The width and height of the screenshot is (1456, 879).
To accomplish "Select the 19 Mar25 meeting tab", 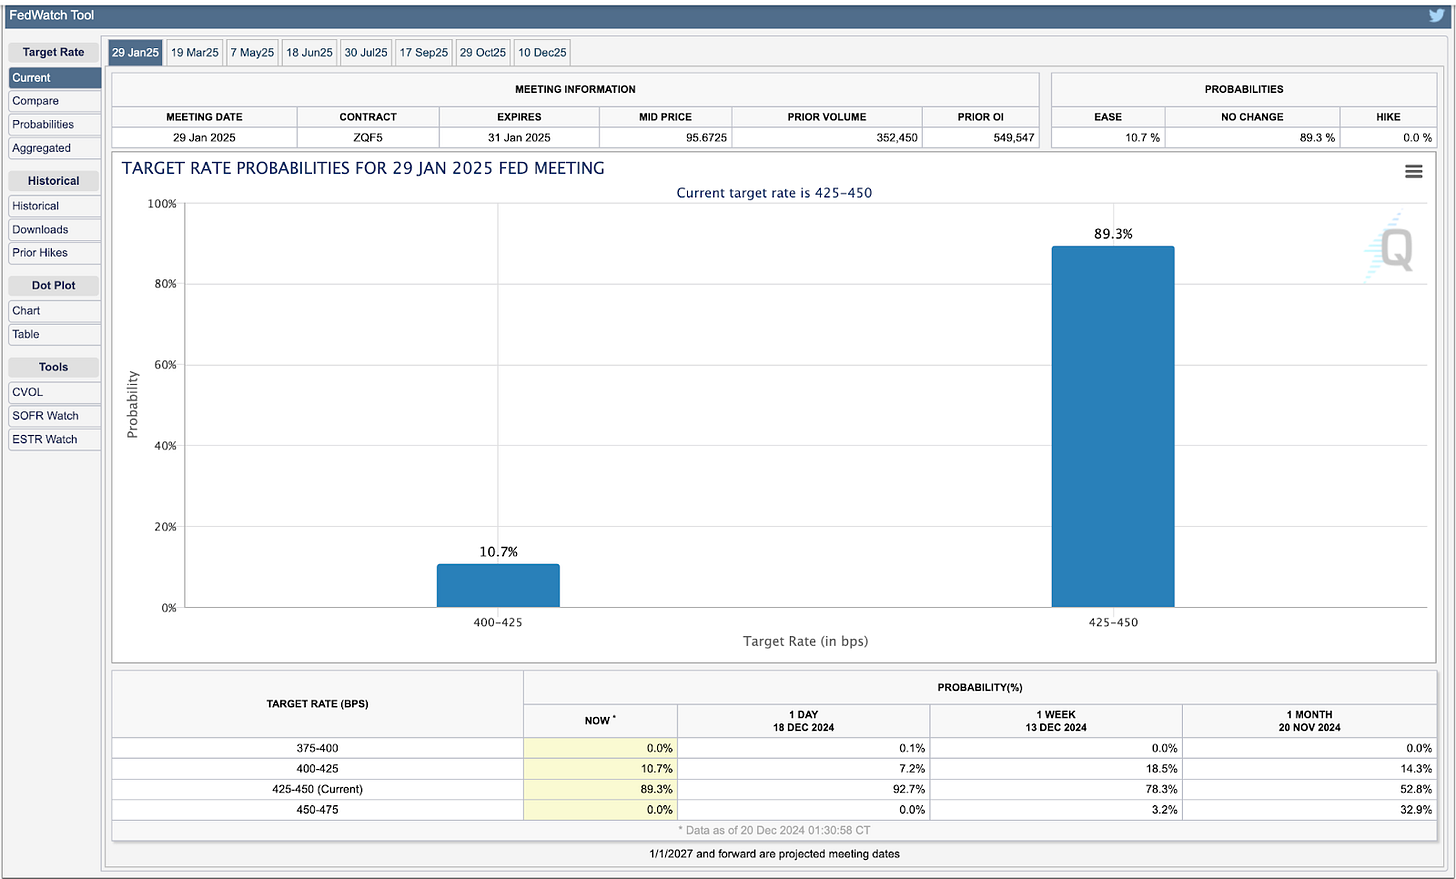I will tap(194, 53).
